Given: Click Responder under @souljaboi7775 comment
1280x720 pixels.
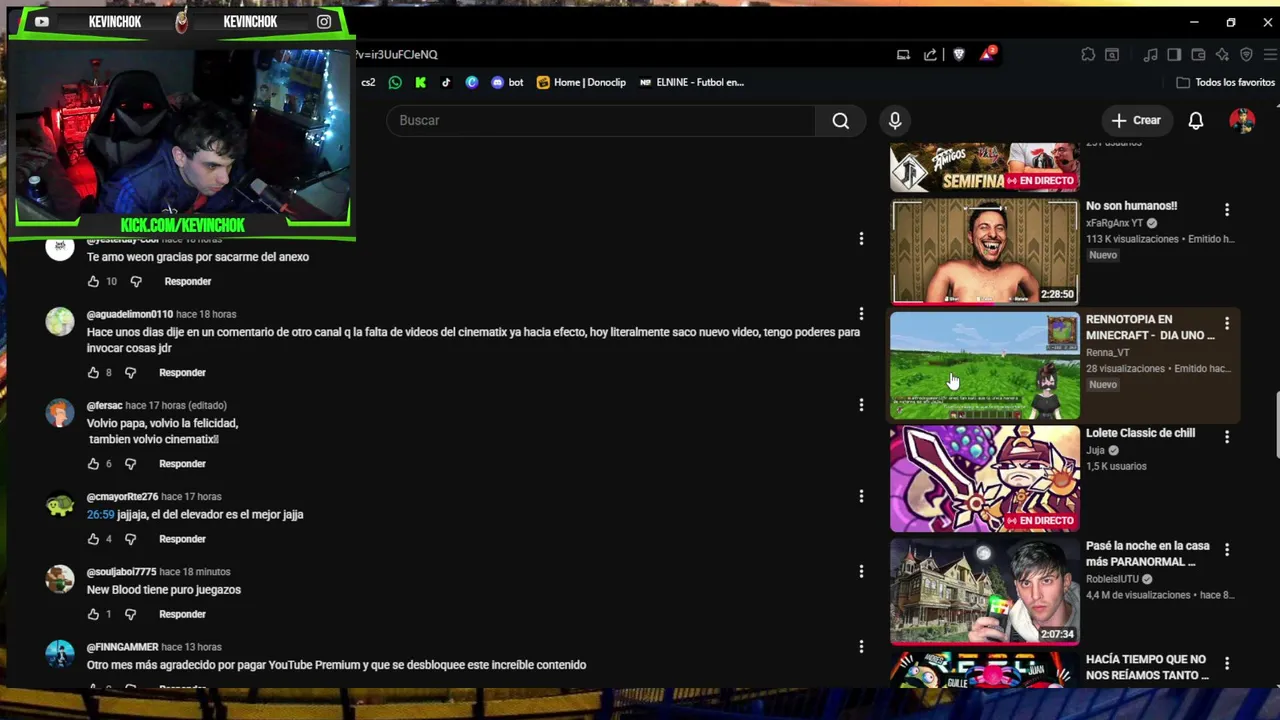Looking at the screenshot, I should (182, 614).
